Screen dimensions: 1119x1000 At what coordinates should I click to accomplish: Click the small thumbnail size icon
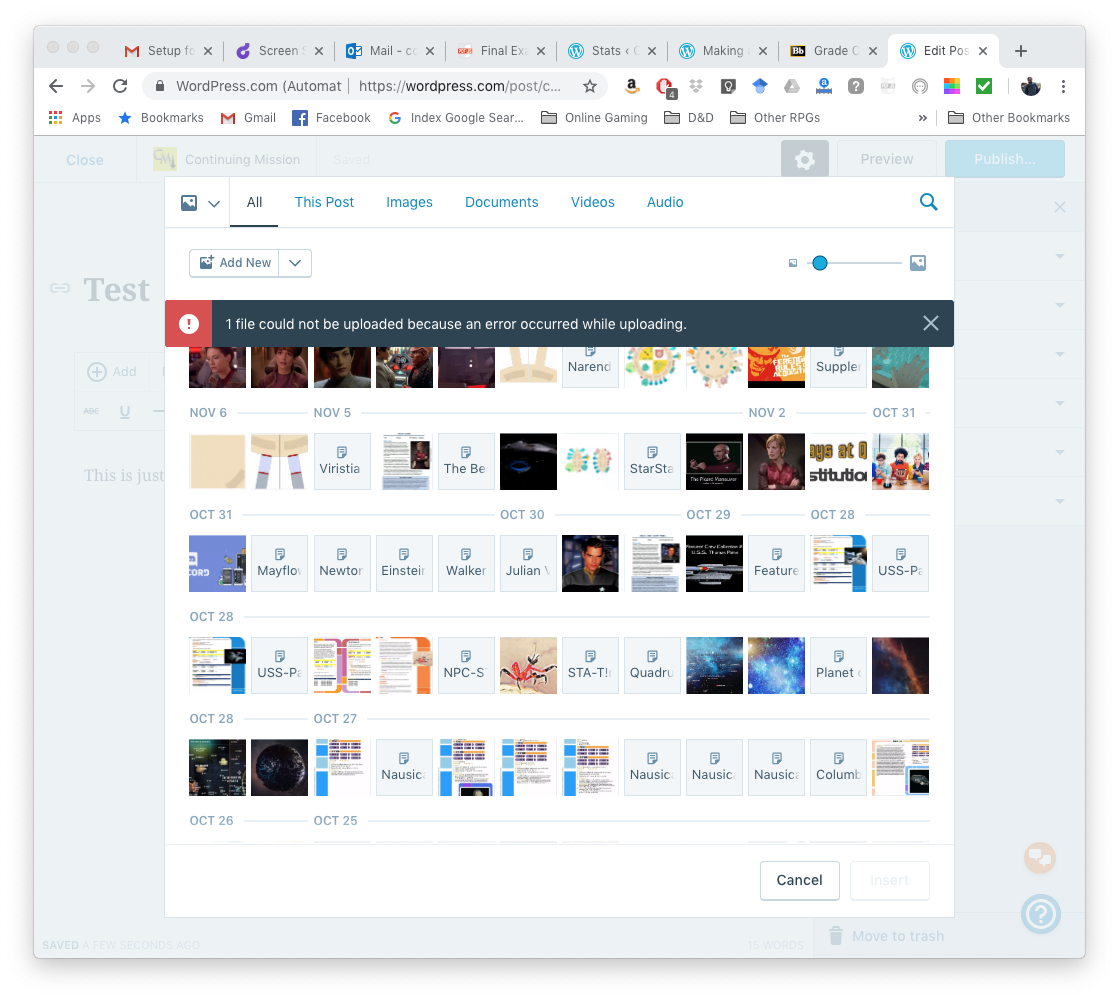tap(793, 263)
